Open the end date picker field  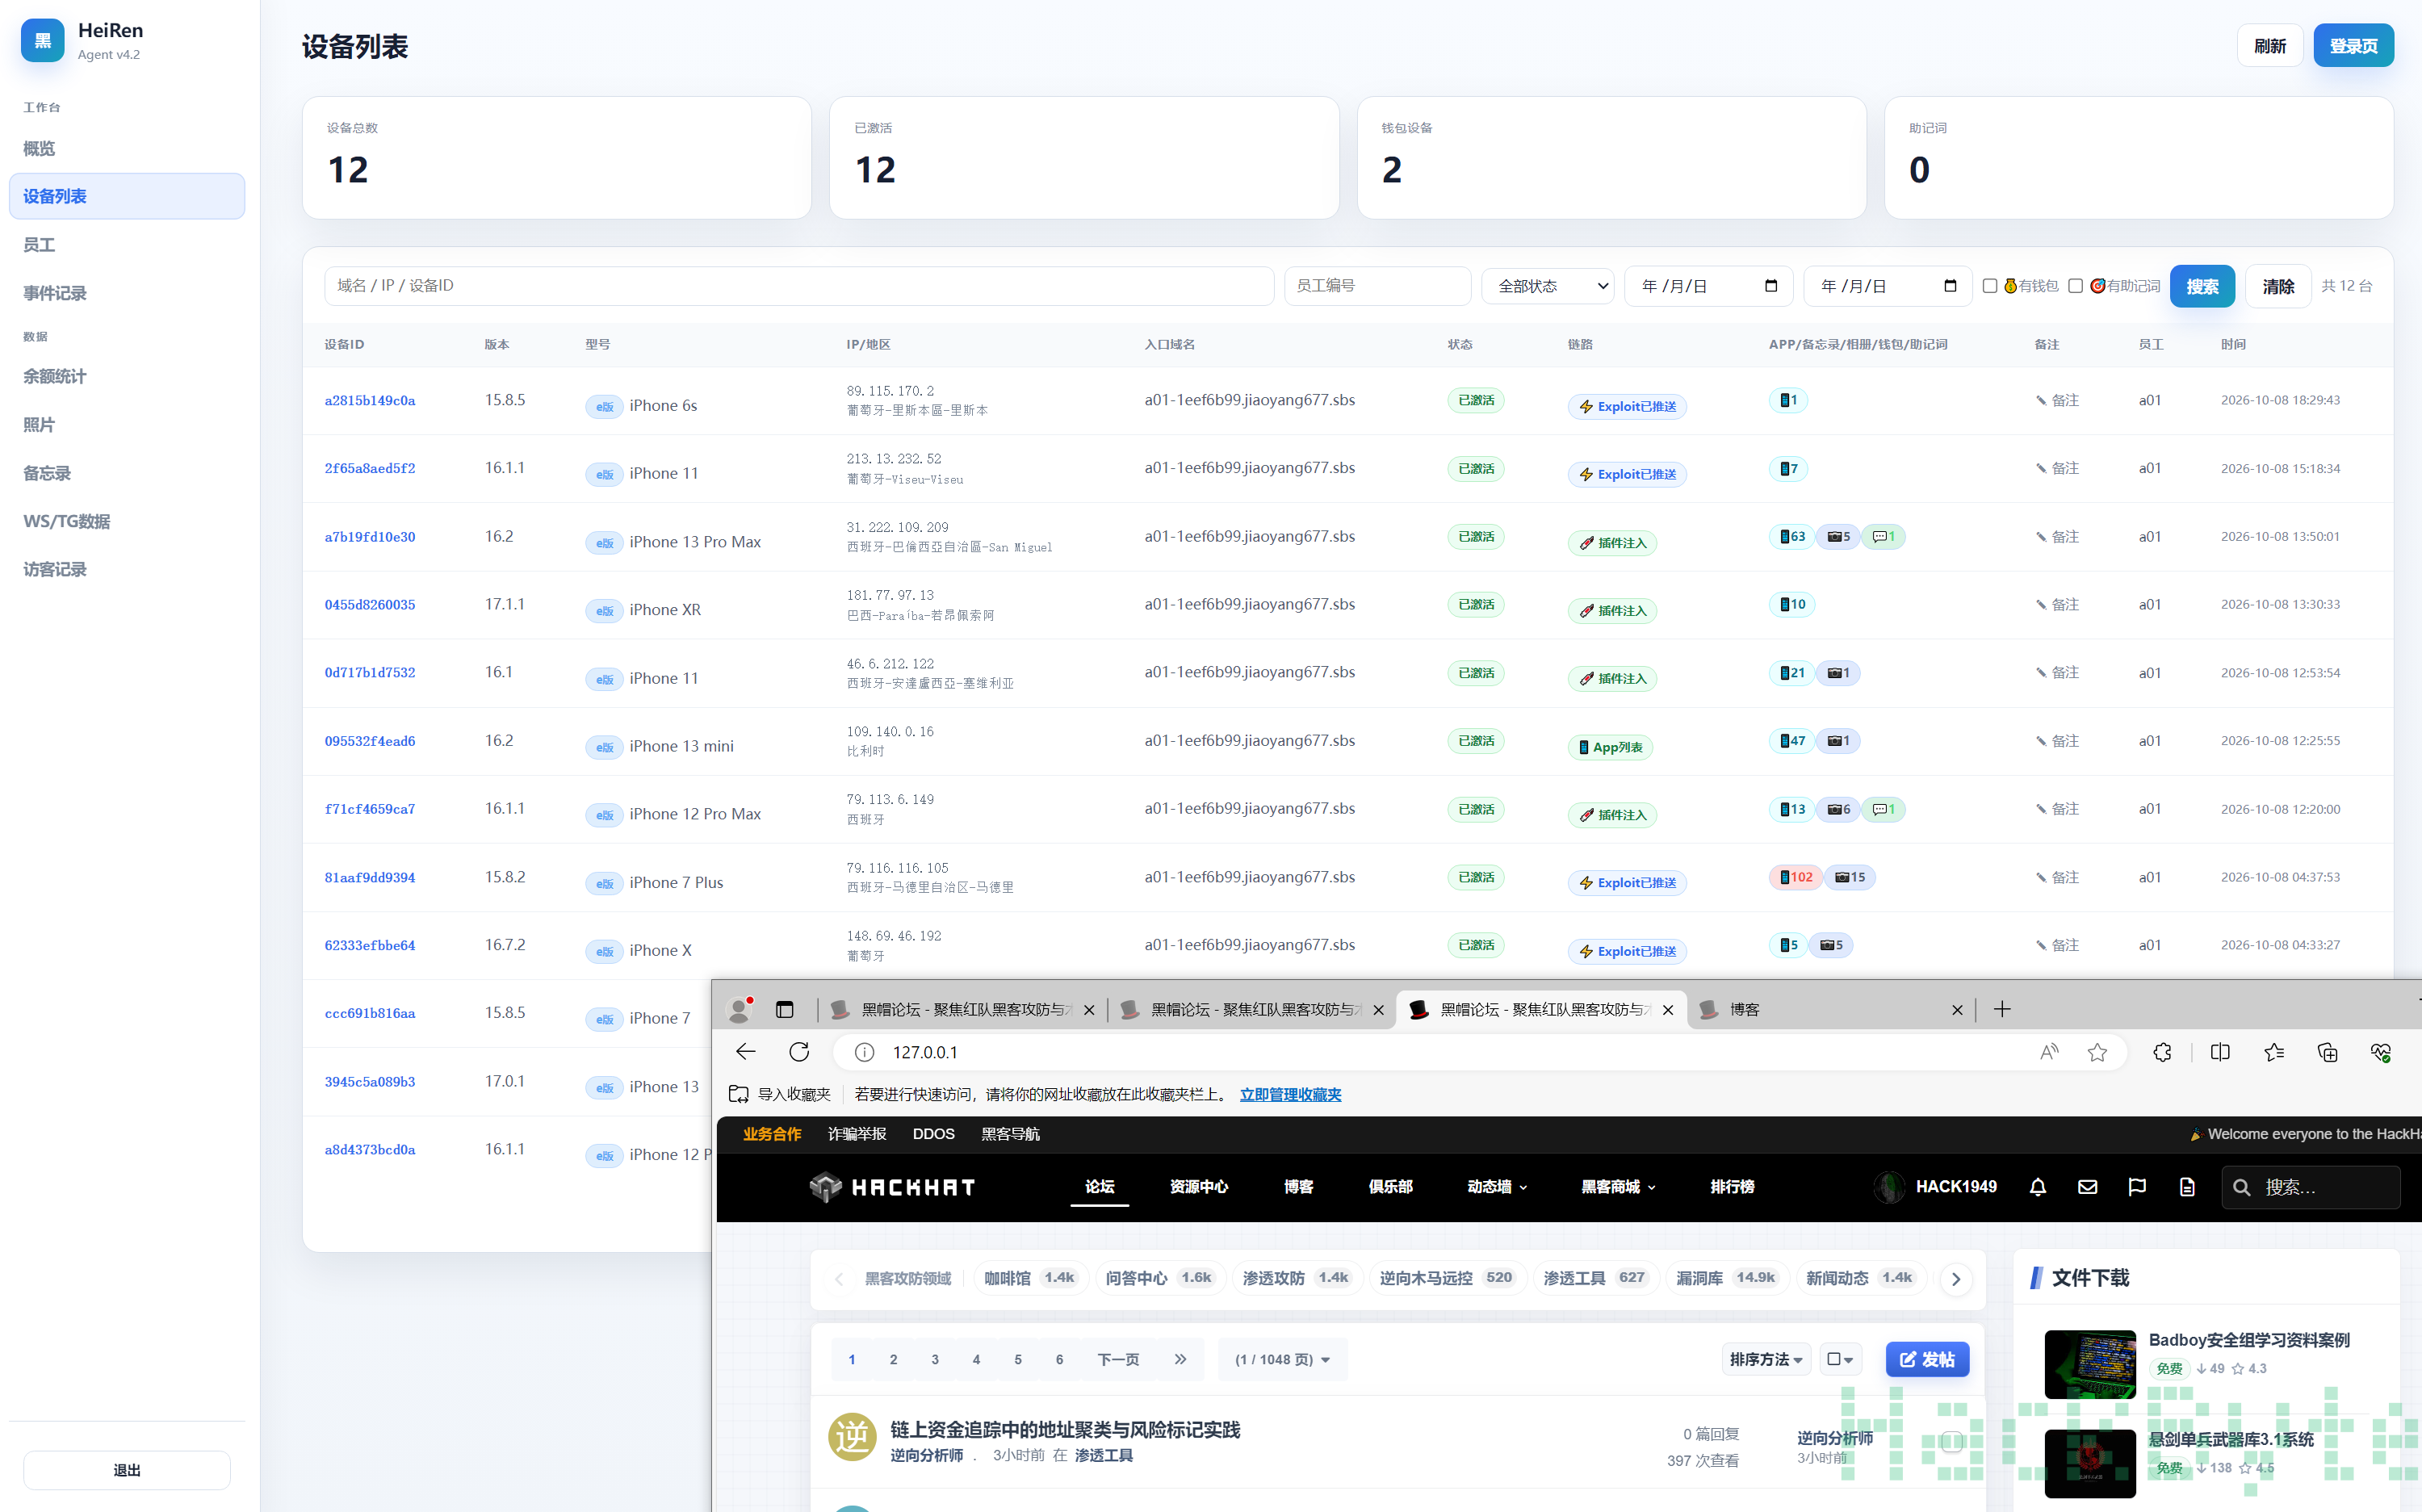1887,286
